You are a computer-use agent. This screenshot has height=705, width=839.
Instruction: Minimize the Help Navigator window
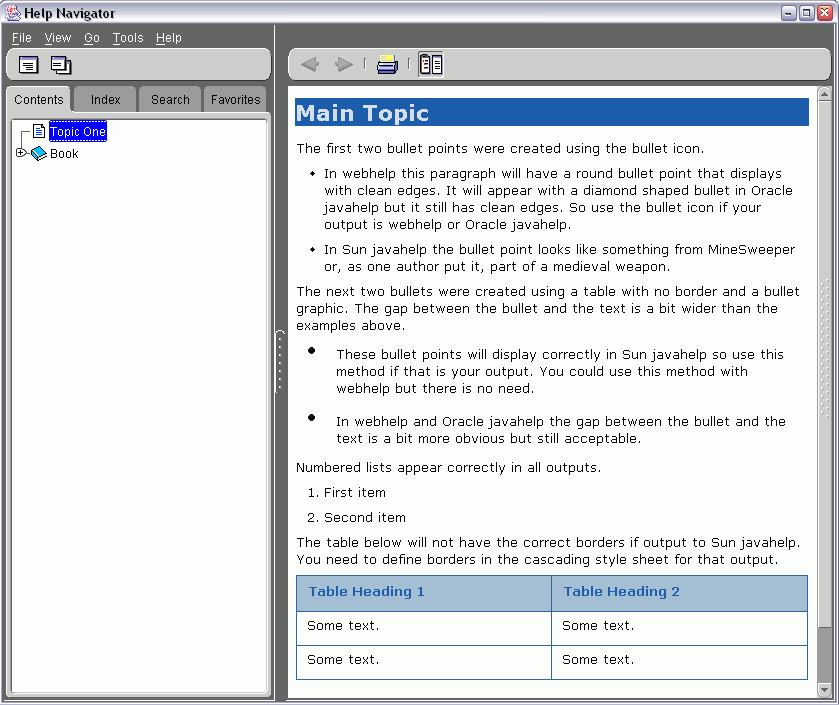[789, 13]
